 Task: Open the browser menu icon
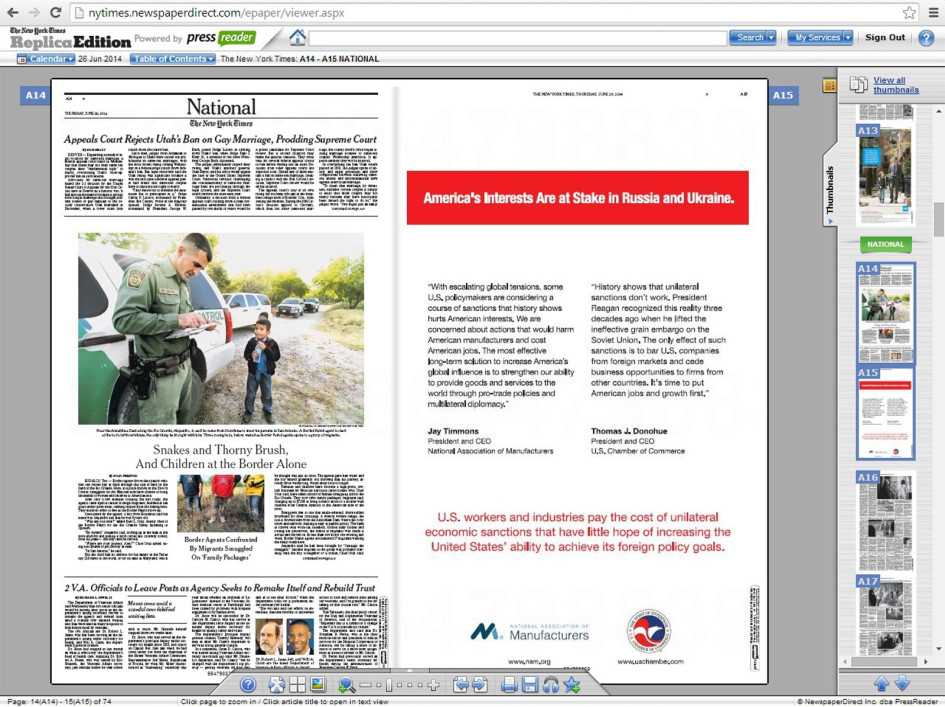click(x=933, y=12)
